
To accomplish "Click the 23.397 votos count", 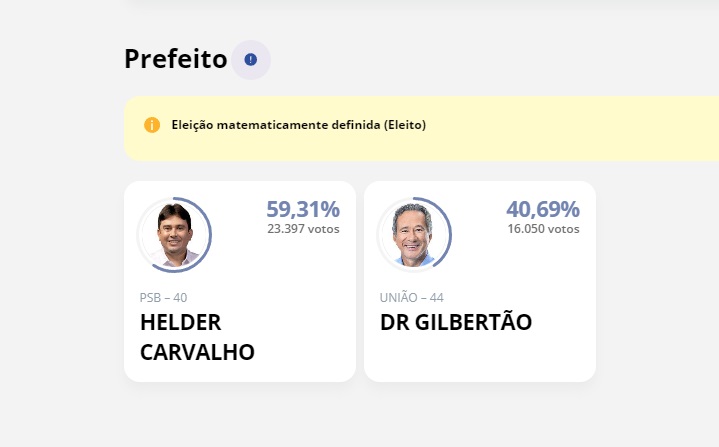I will [303, 229].
